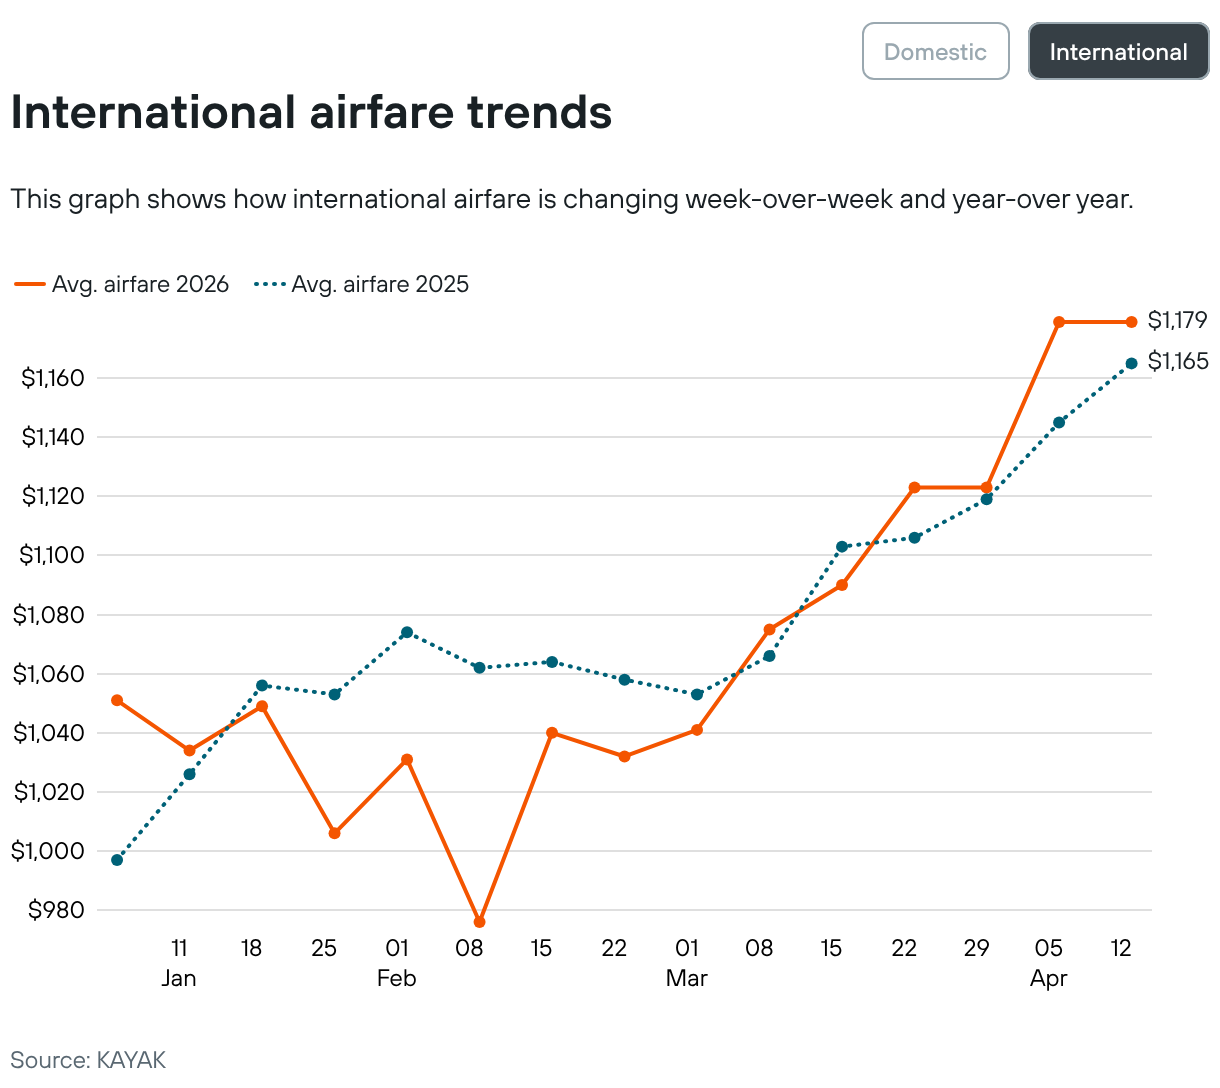1220x1088 pixels.
Task: Click the teal 2025 point at Mar 01
Action: (x=697, y=694)
